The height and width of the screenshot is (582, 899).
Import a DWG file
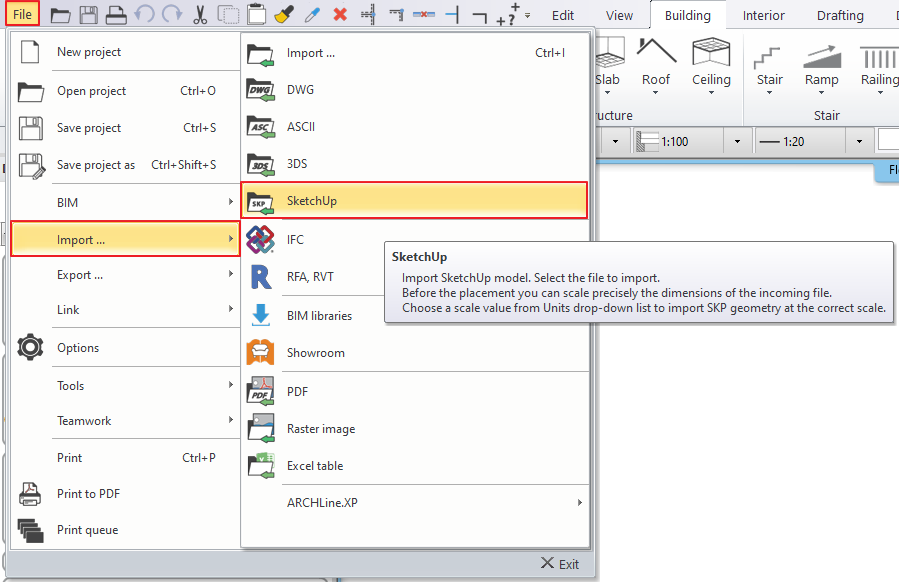click(x=415, y=89)
